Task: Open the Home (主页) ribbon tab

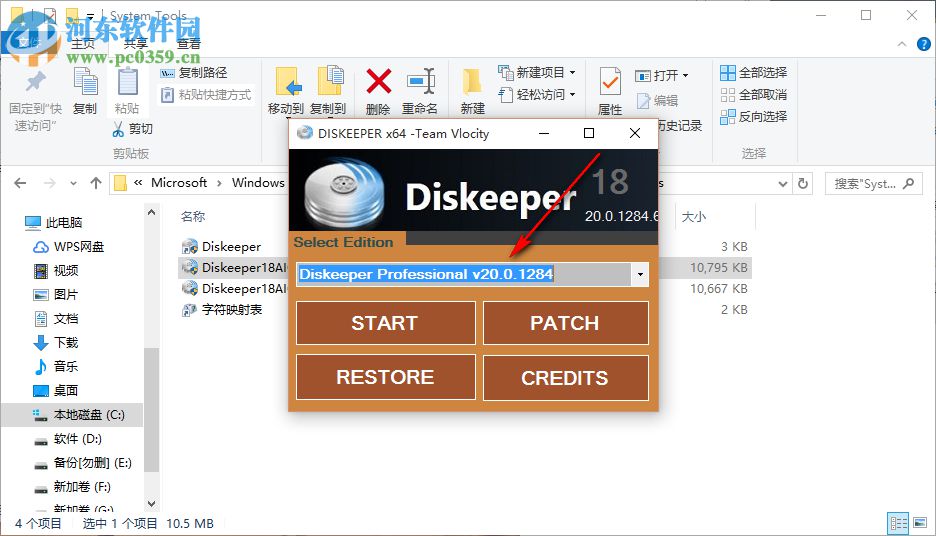Action: click(x=83, y=44)
